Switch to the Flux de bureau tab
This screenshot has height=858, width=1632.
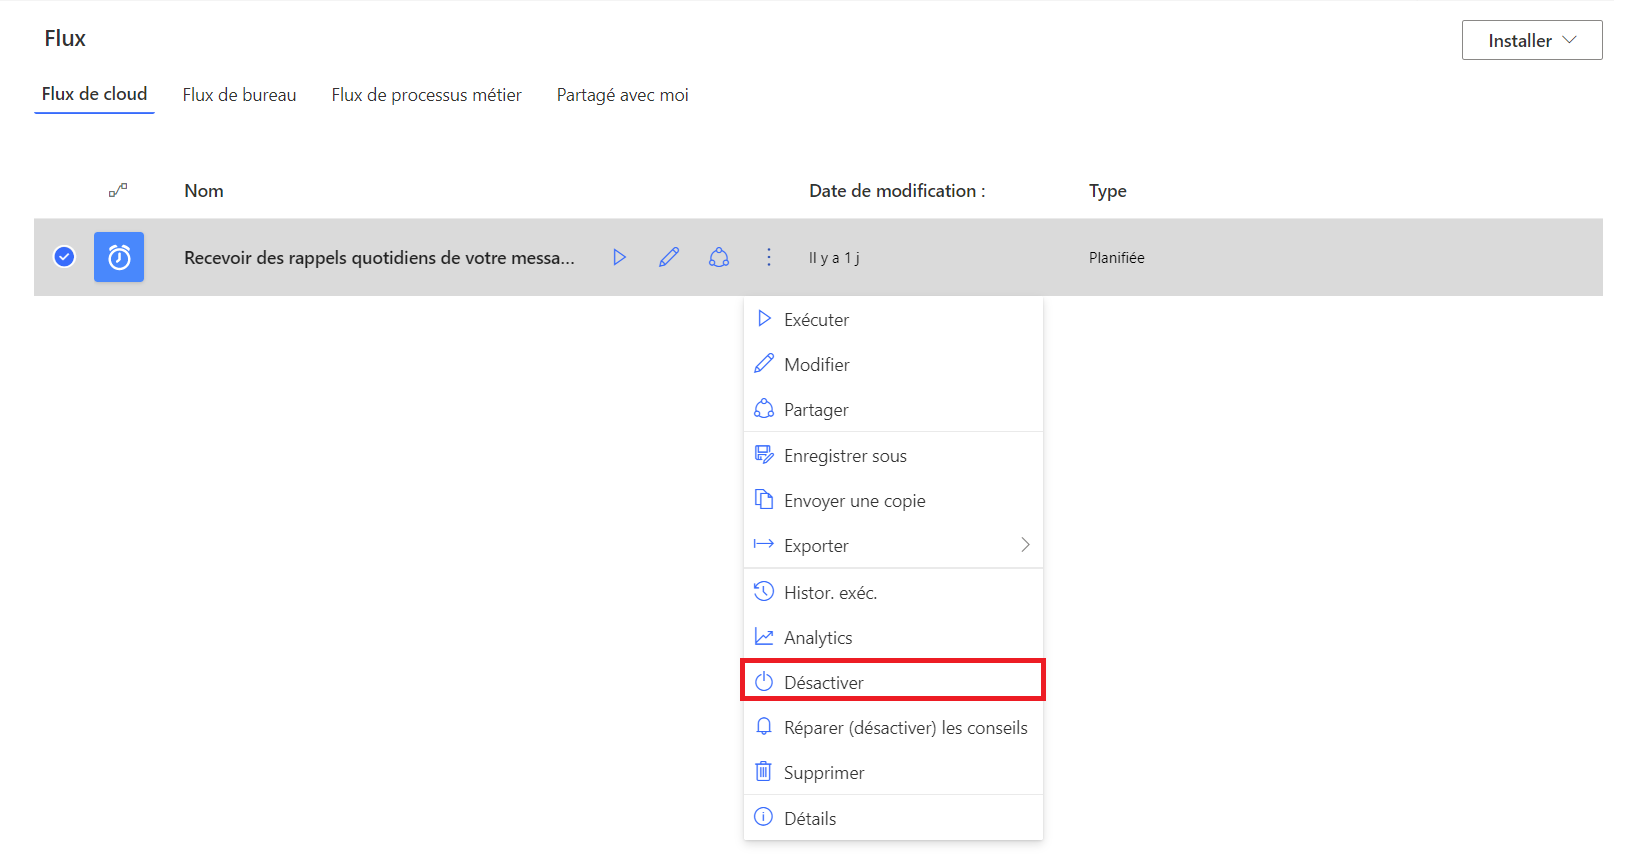pos(239,95)
